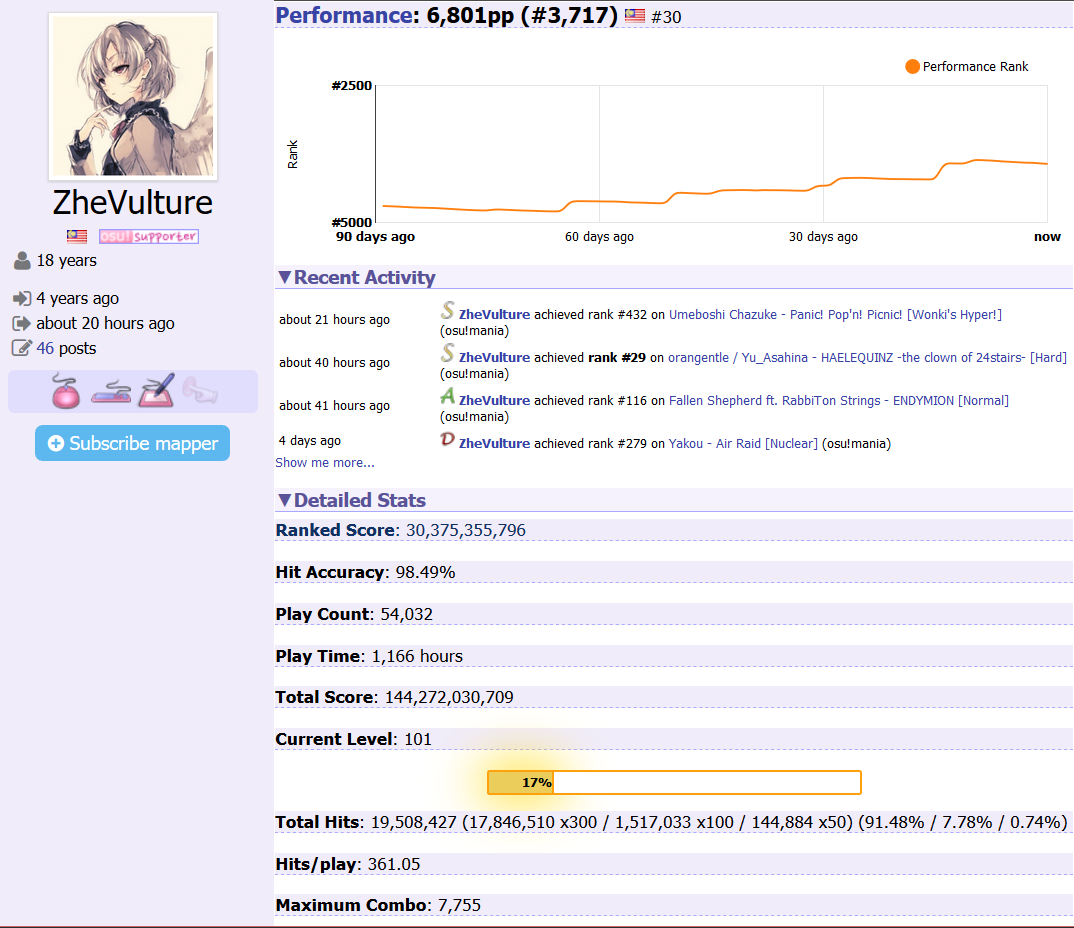Click the tablet playstyle icon
1074x928 pixels.
tap(157, 392)
